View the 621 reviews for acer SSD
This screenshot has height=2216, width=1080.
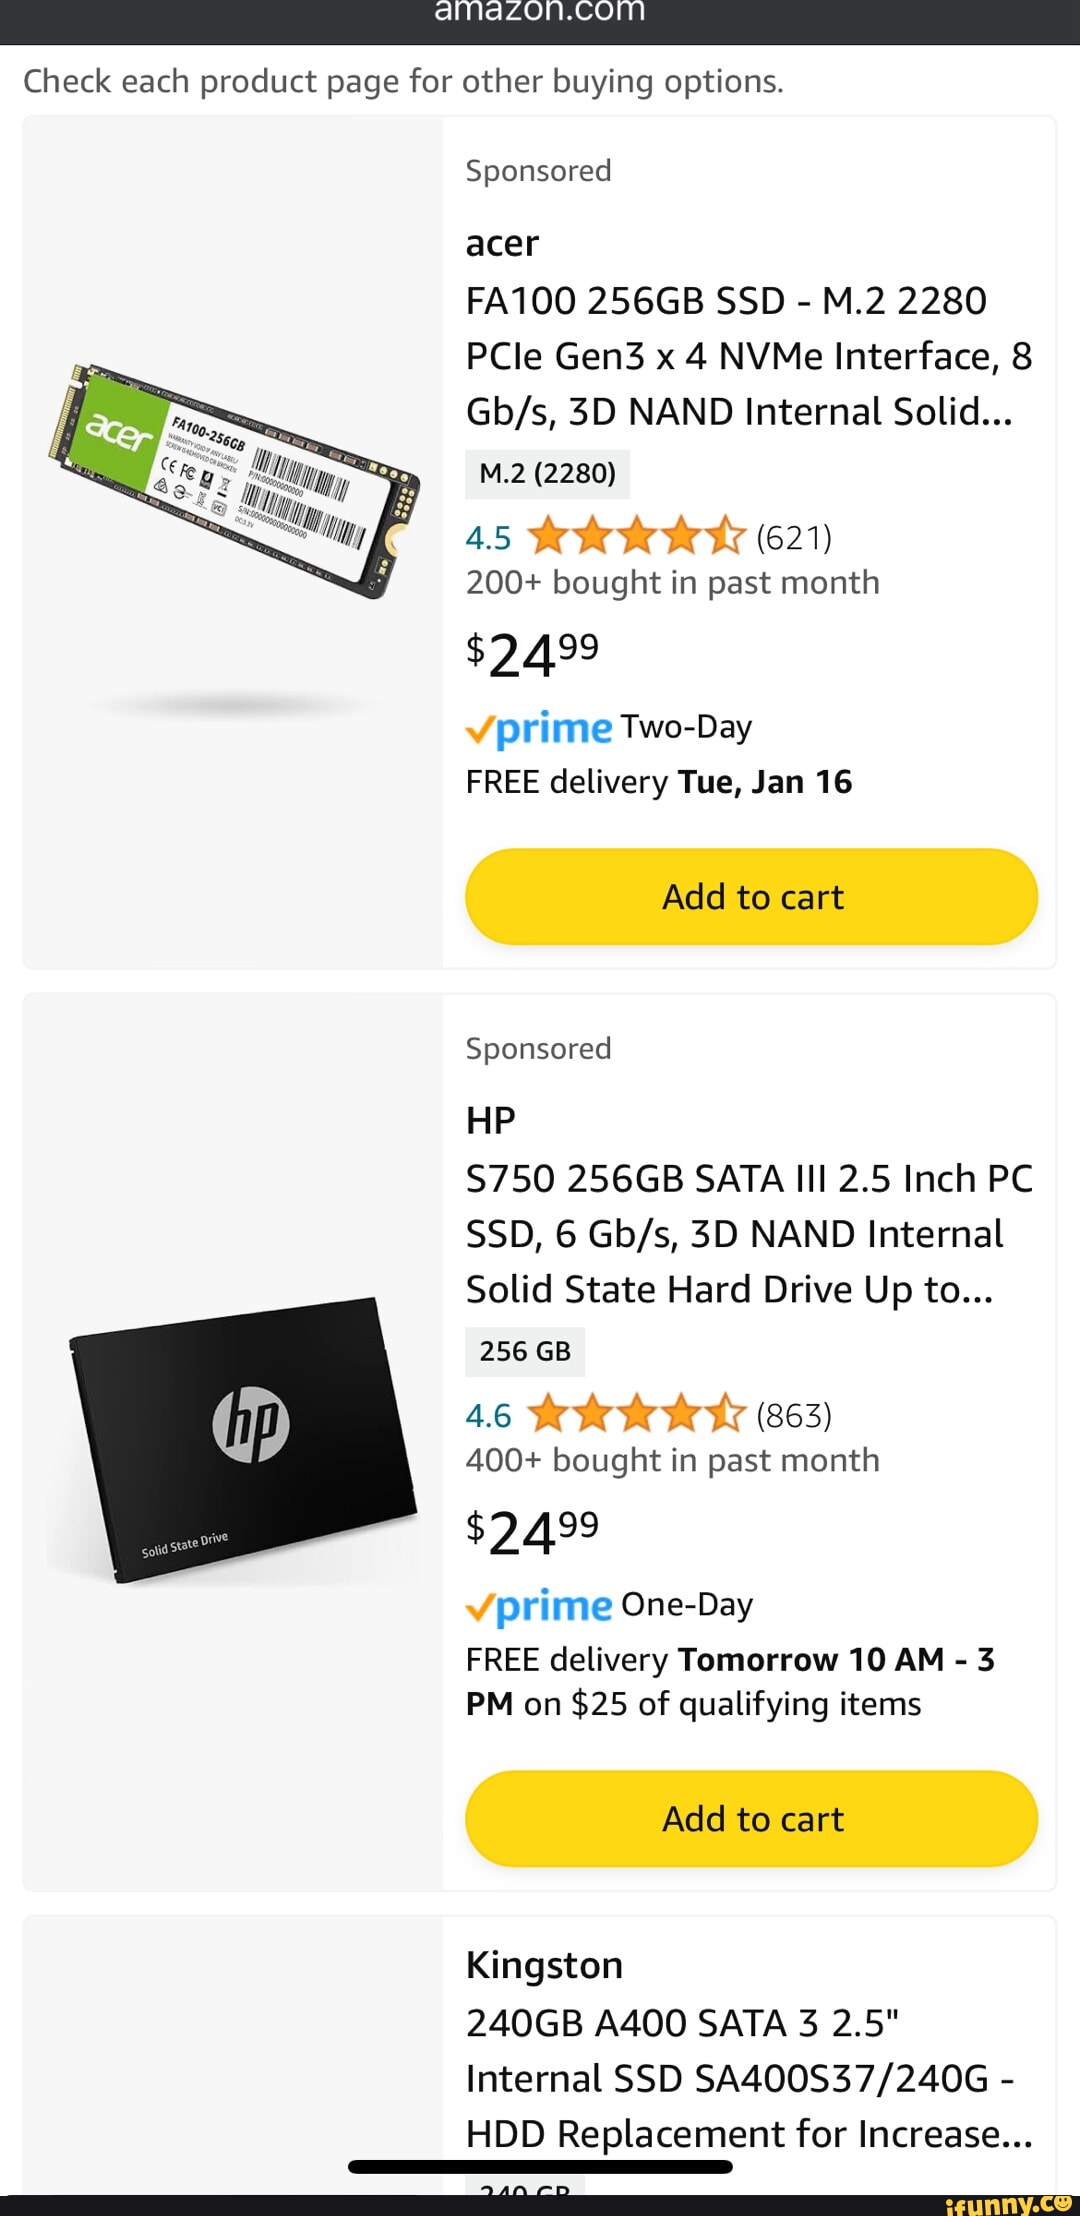click(794, 538)
